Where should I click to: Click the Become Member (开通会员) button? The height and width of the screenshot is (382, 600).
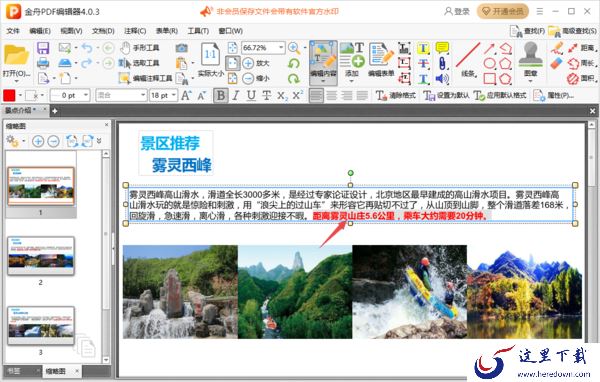503,11
